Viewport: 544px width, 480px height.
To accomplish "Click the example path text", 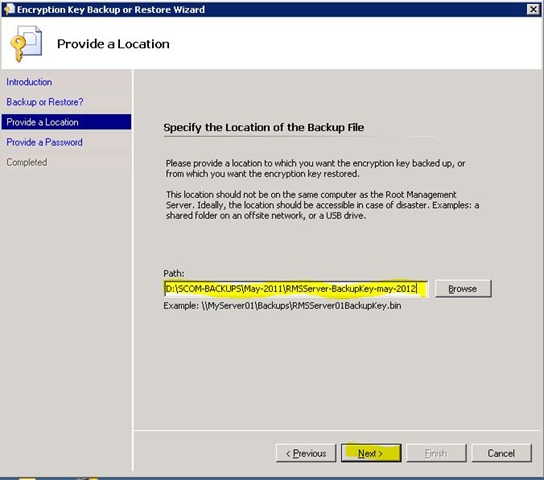I will [x=282, y=306].
